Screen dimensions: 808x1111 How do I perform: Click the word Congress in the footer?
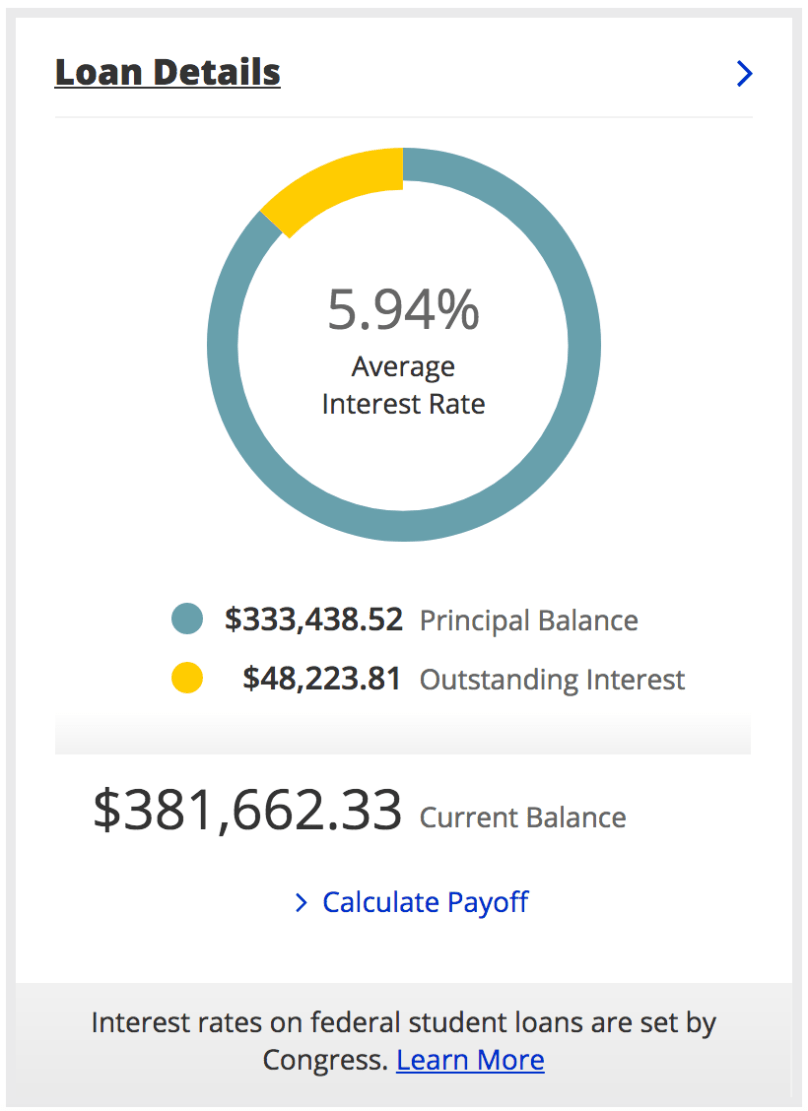point(324,1060)
